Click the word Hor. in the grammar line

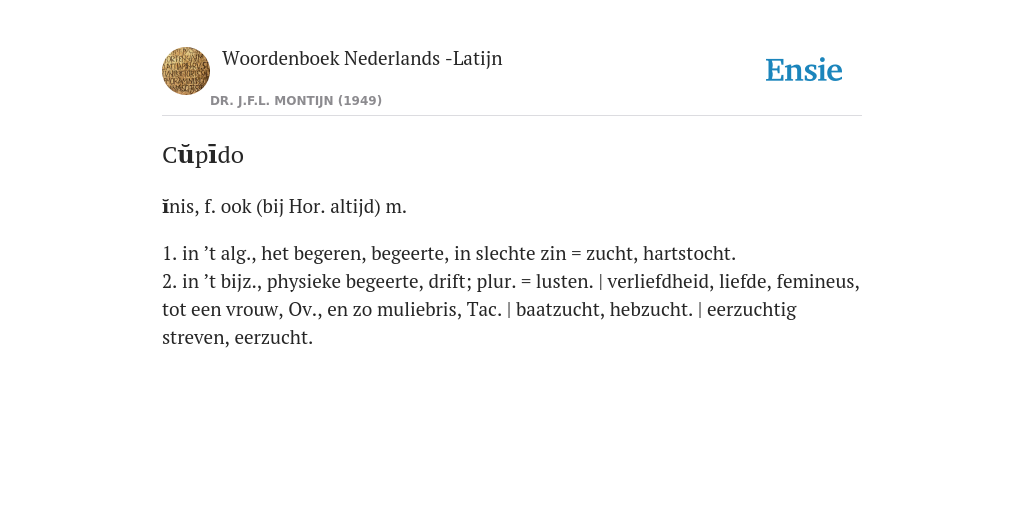pyautogui.click(x=307, y=206)
